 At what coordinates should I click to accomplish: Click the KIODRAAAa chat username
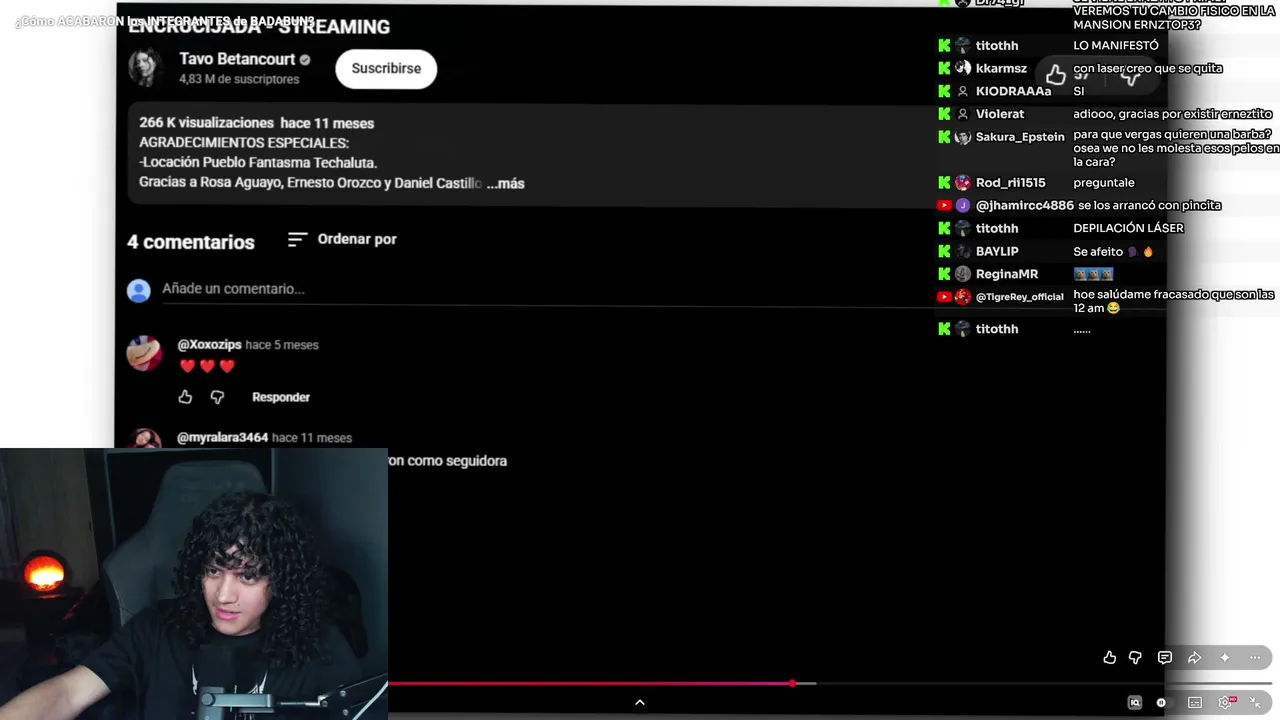tap(1013, 91)
